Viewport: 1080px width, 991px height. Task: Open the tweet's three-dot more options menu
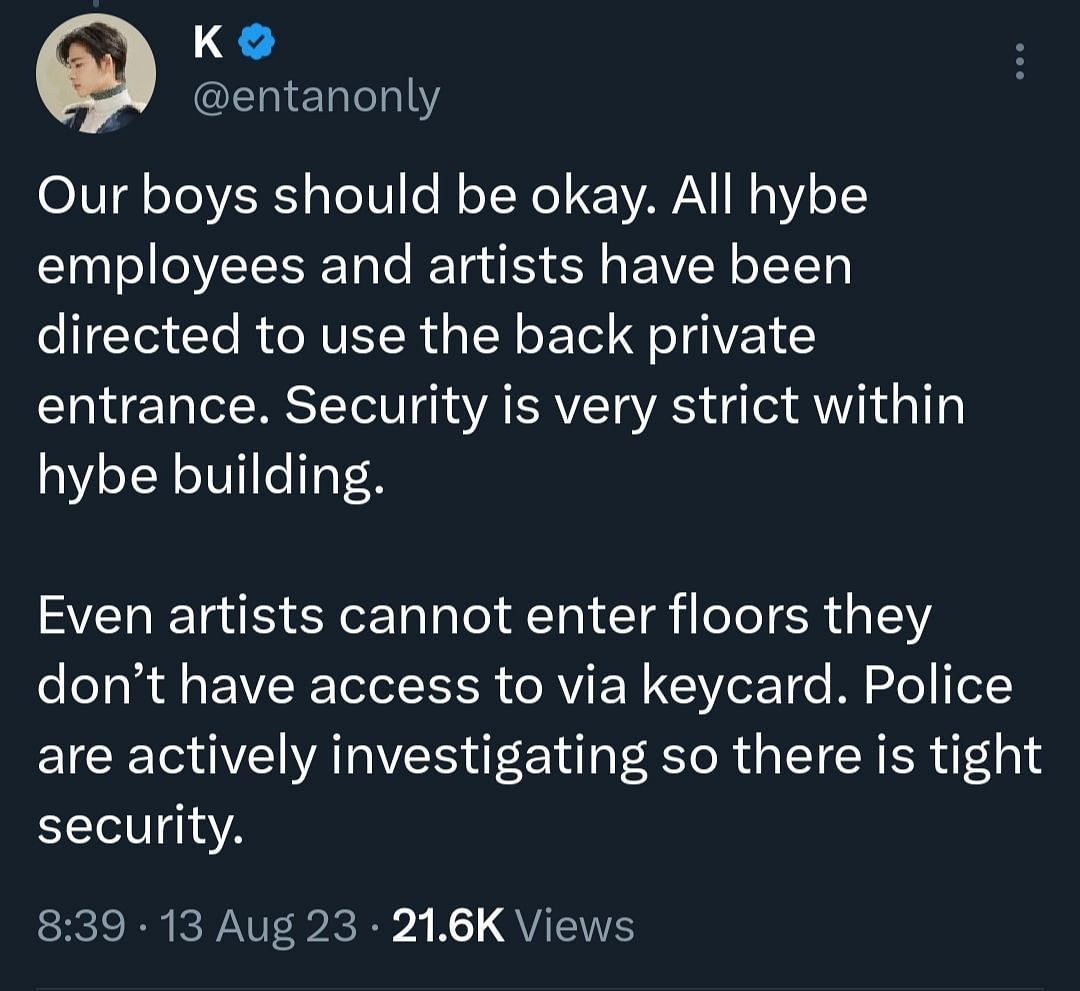pyautogui.click(x=1019, y=61)
